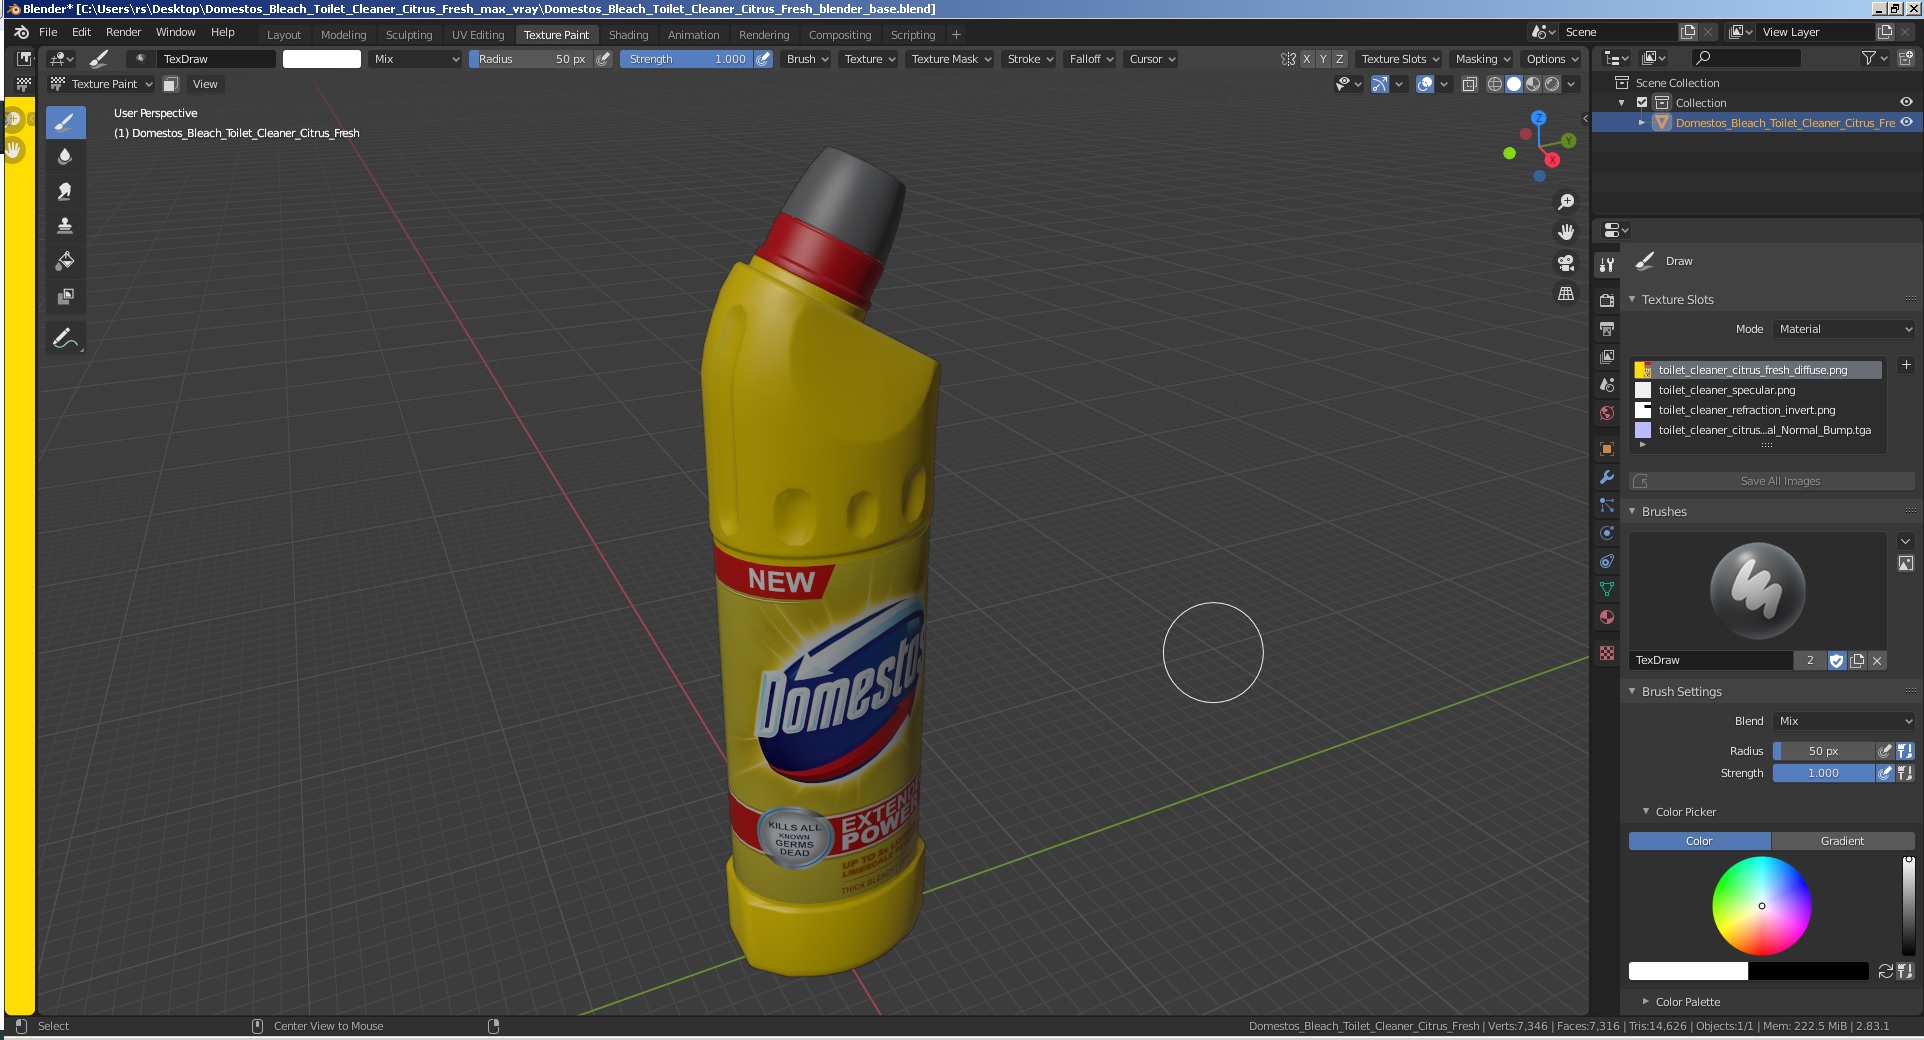
Task: Open the Render menu
Action: click(123, 32)
